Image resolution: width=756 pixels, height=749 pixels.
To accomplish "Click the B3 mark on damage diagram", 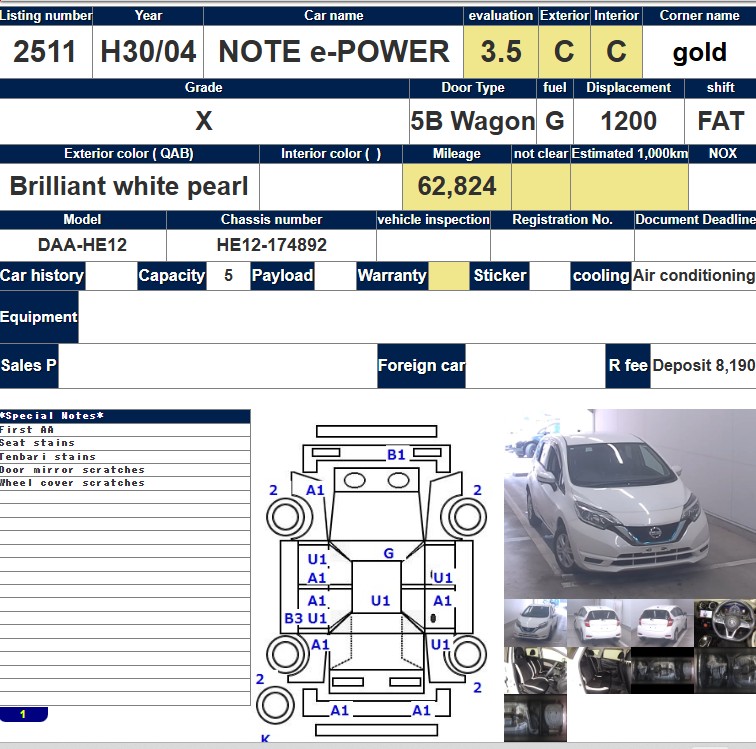I will [x=293, y=618].
